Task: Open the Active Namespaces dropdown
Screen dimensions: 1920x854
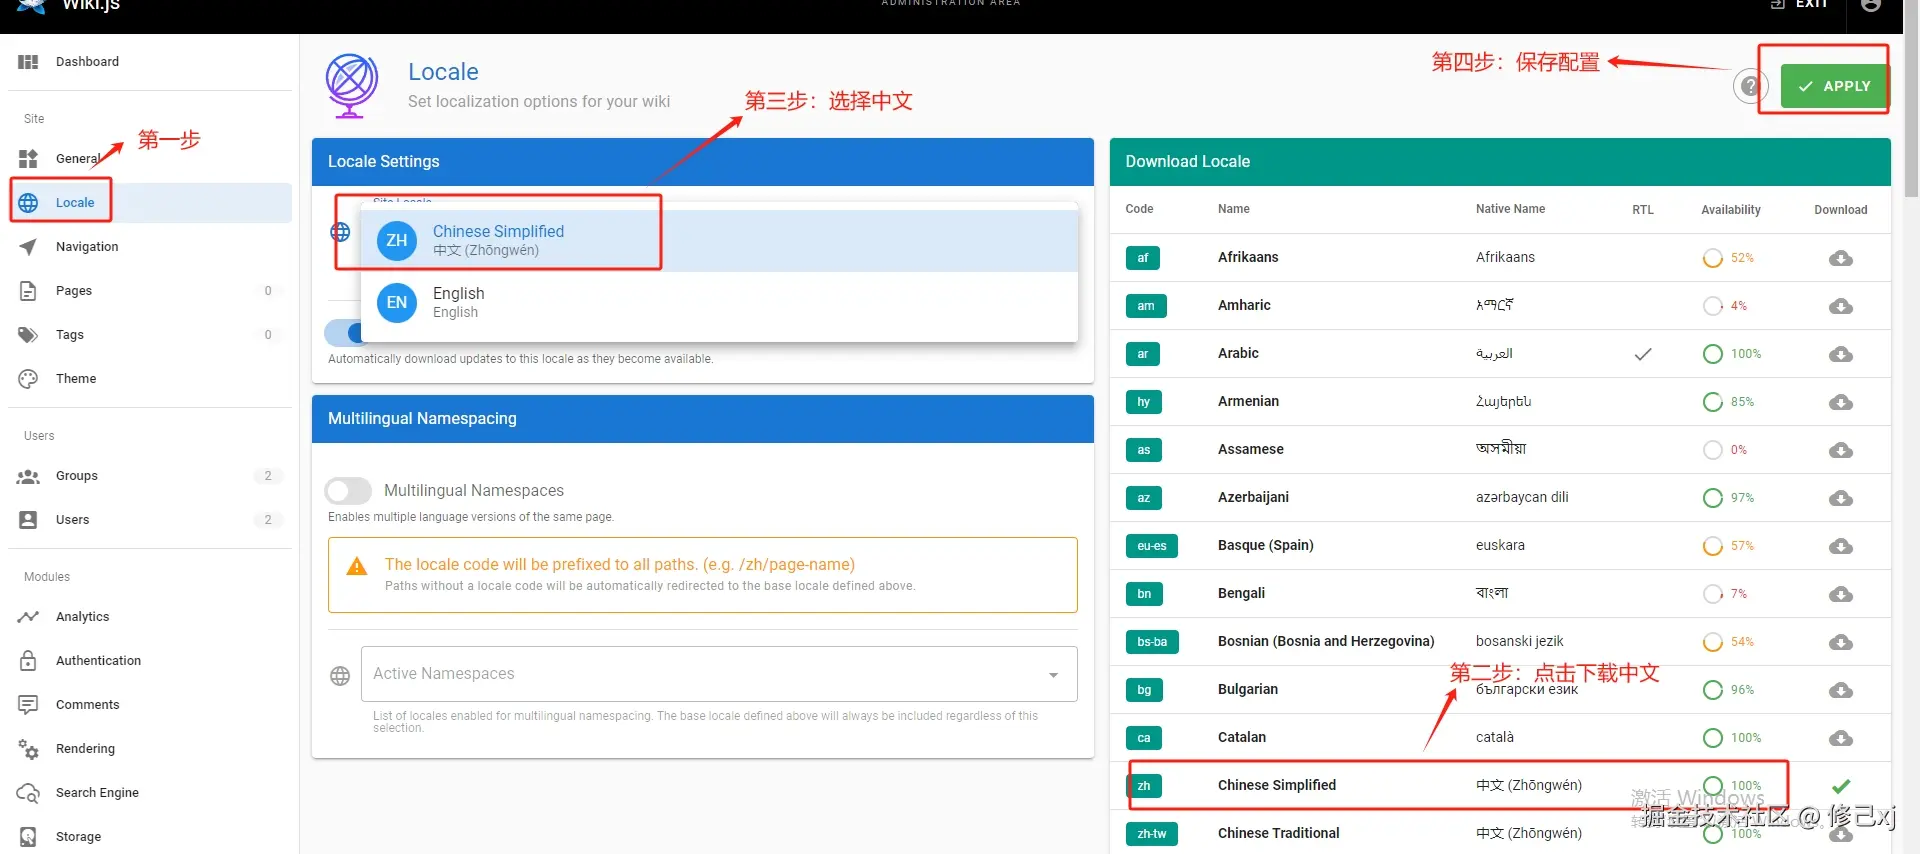Action: [719, 674]
